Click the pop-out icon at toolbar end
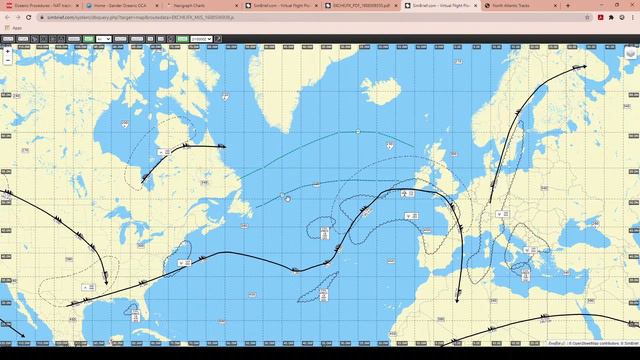Image resolution: width=640 pixels, height=360 pixels. pyautogui.click(x=218, y=39)
